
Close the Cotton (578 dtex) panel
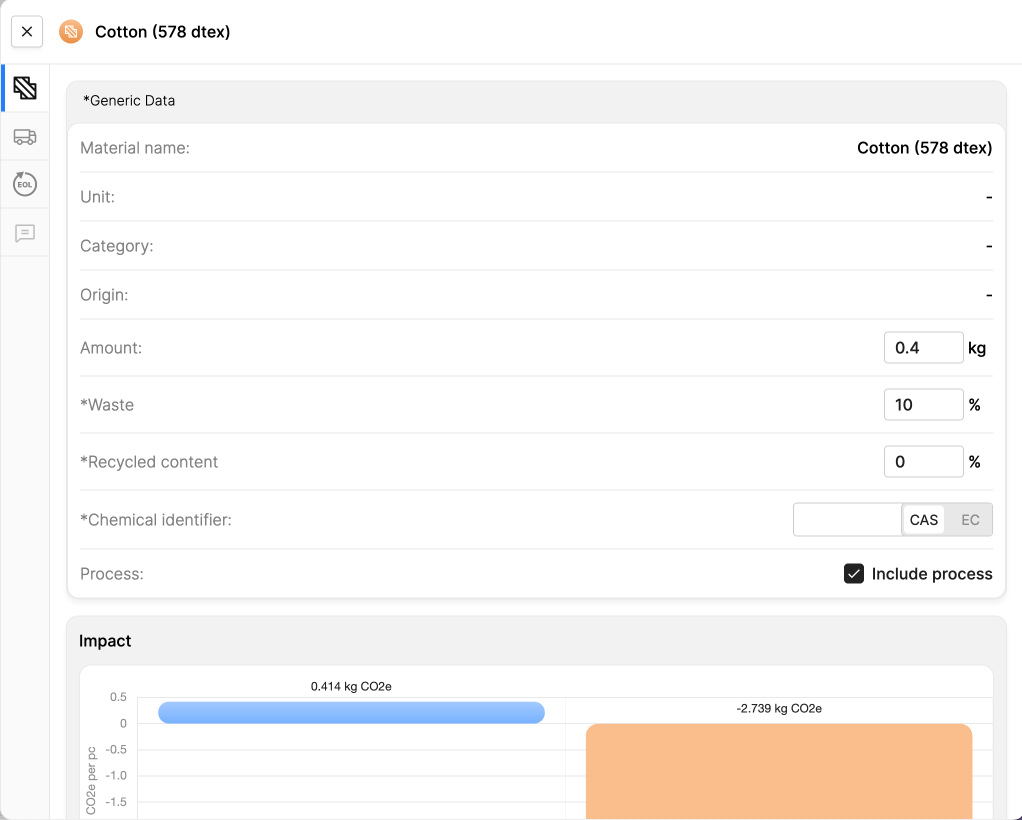tap(26, 31)
